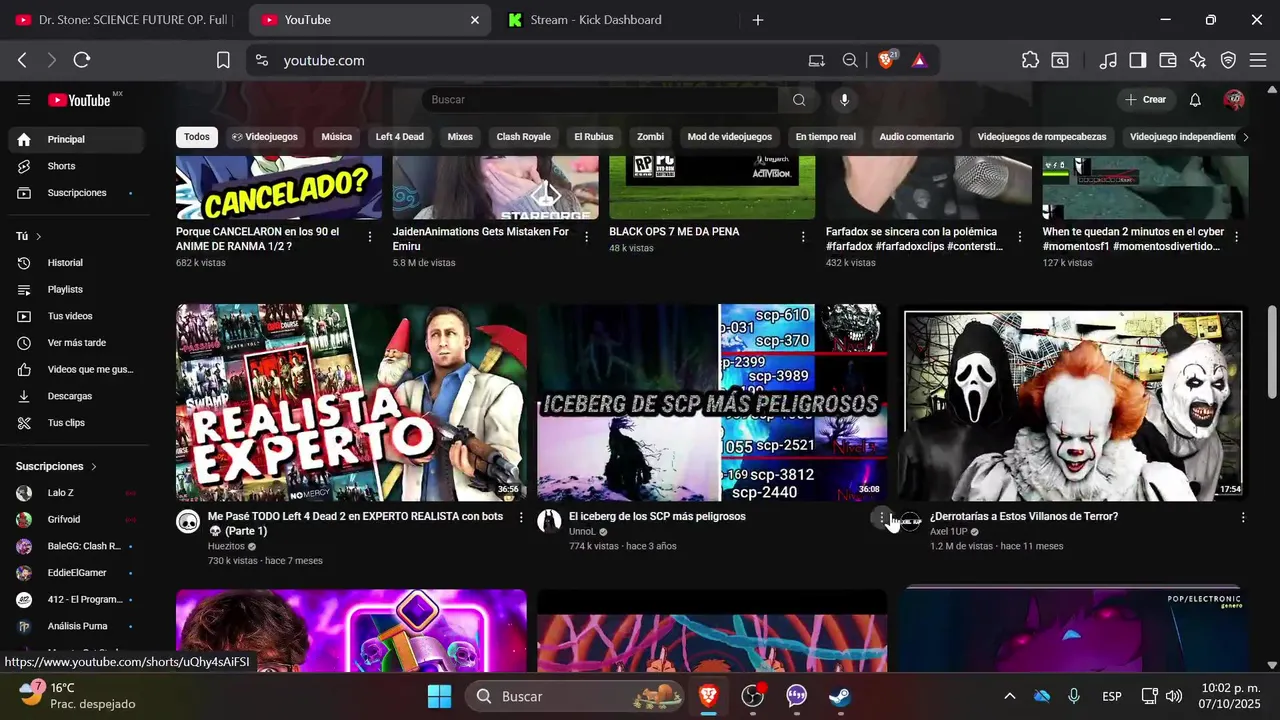Open Playlists in sidebar

(77, 289)
